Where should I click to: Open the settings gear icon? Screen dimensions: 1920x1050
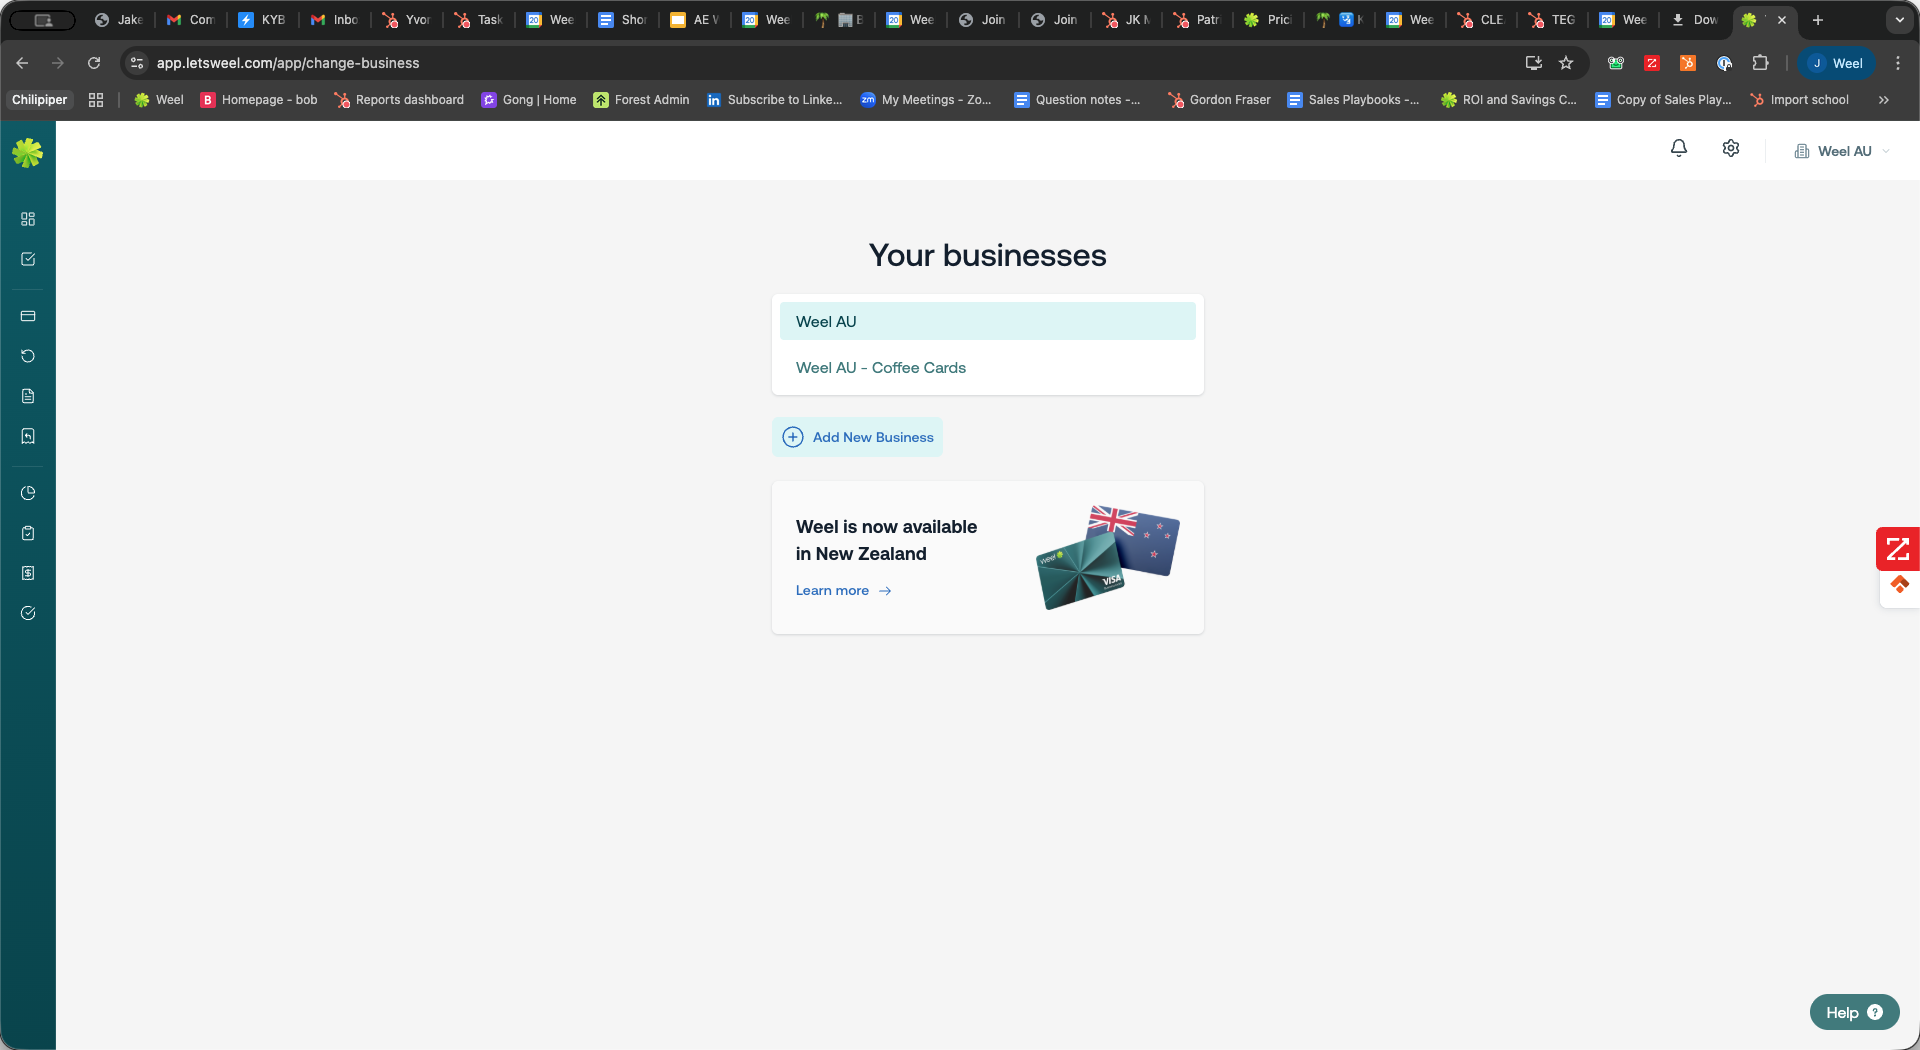1731,148
